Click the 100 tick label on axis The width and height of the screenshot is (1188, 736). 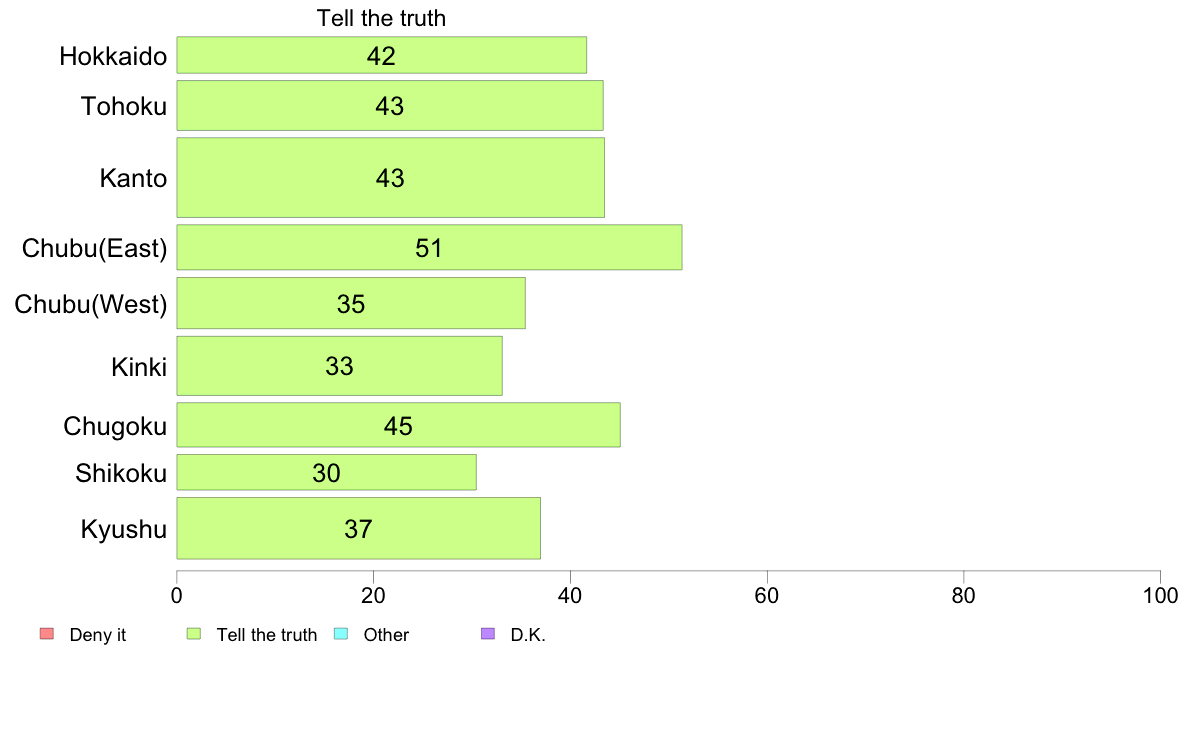[x=1160, y=596]
